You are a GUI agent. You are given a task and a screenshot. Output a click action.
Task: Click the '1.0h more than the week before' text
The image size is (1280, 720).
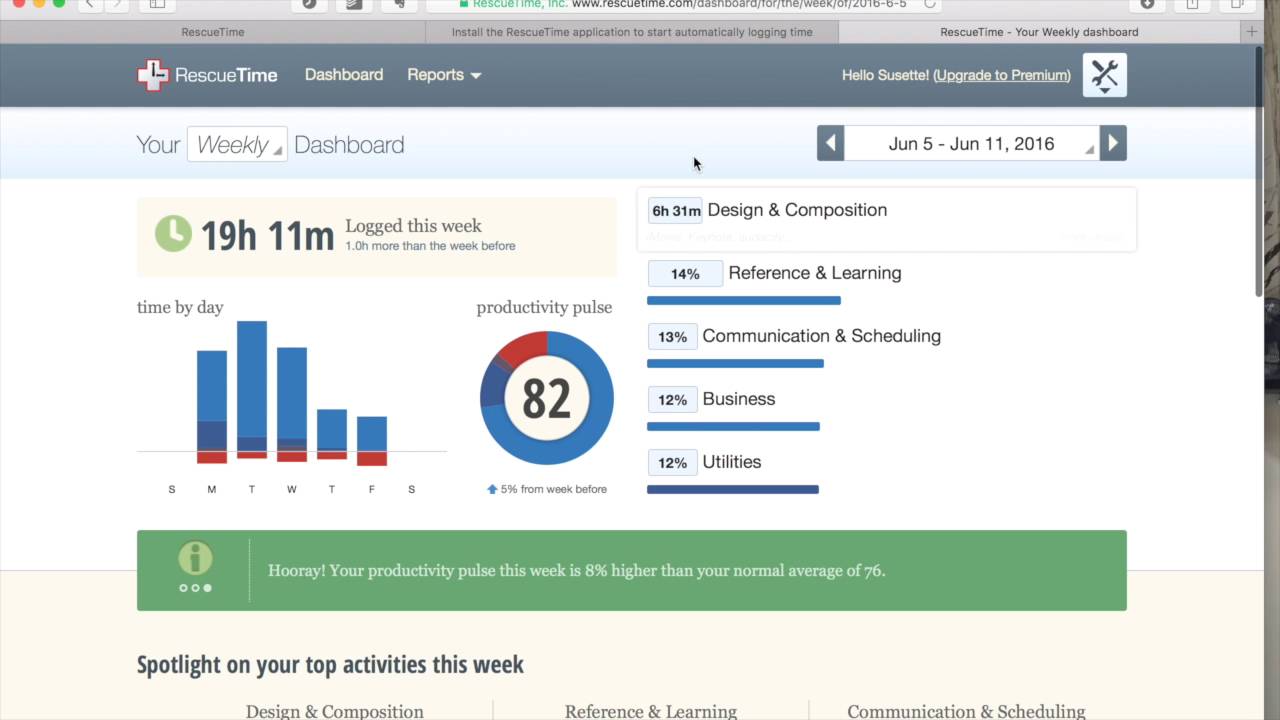pos(430,246)
